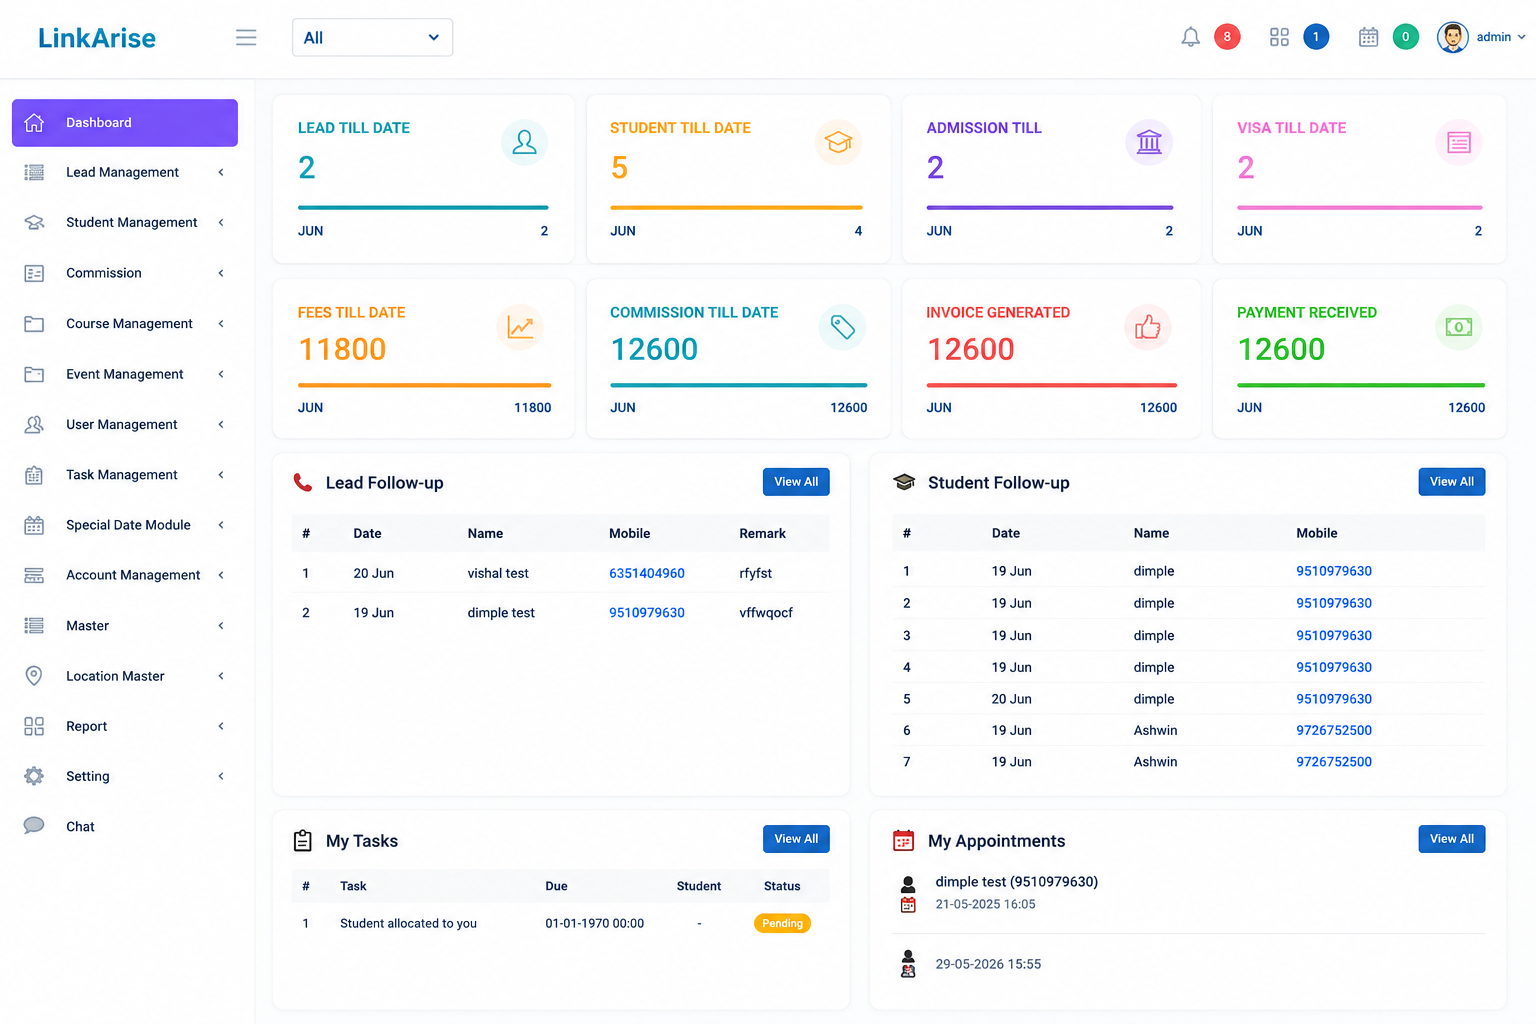Click View All in My Tasks
Image resolution: width=1536 pixels, height=1024 pixels.
point(796,839)
